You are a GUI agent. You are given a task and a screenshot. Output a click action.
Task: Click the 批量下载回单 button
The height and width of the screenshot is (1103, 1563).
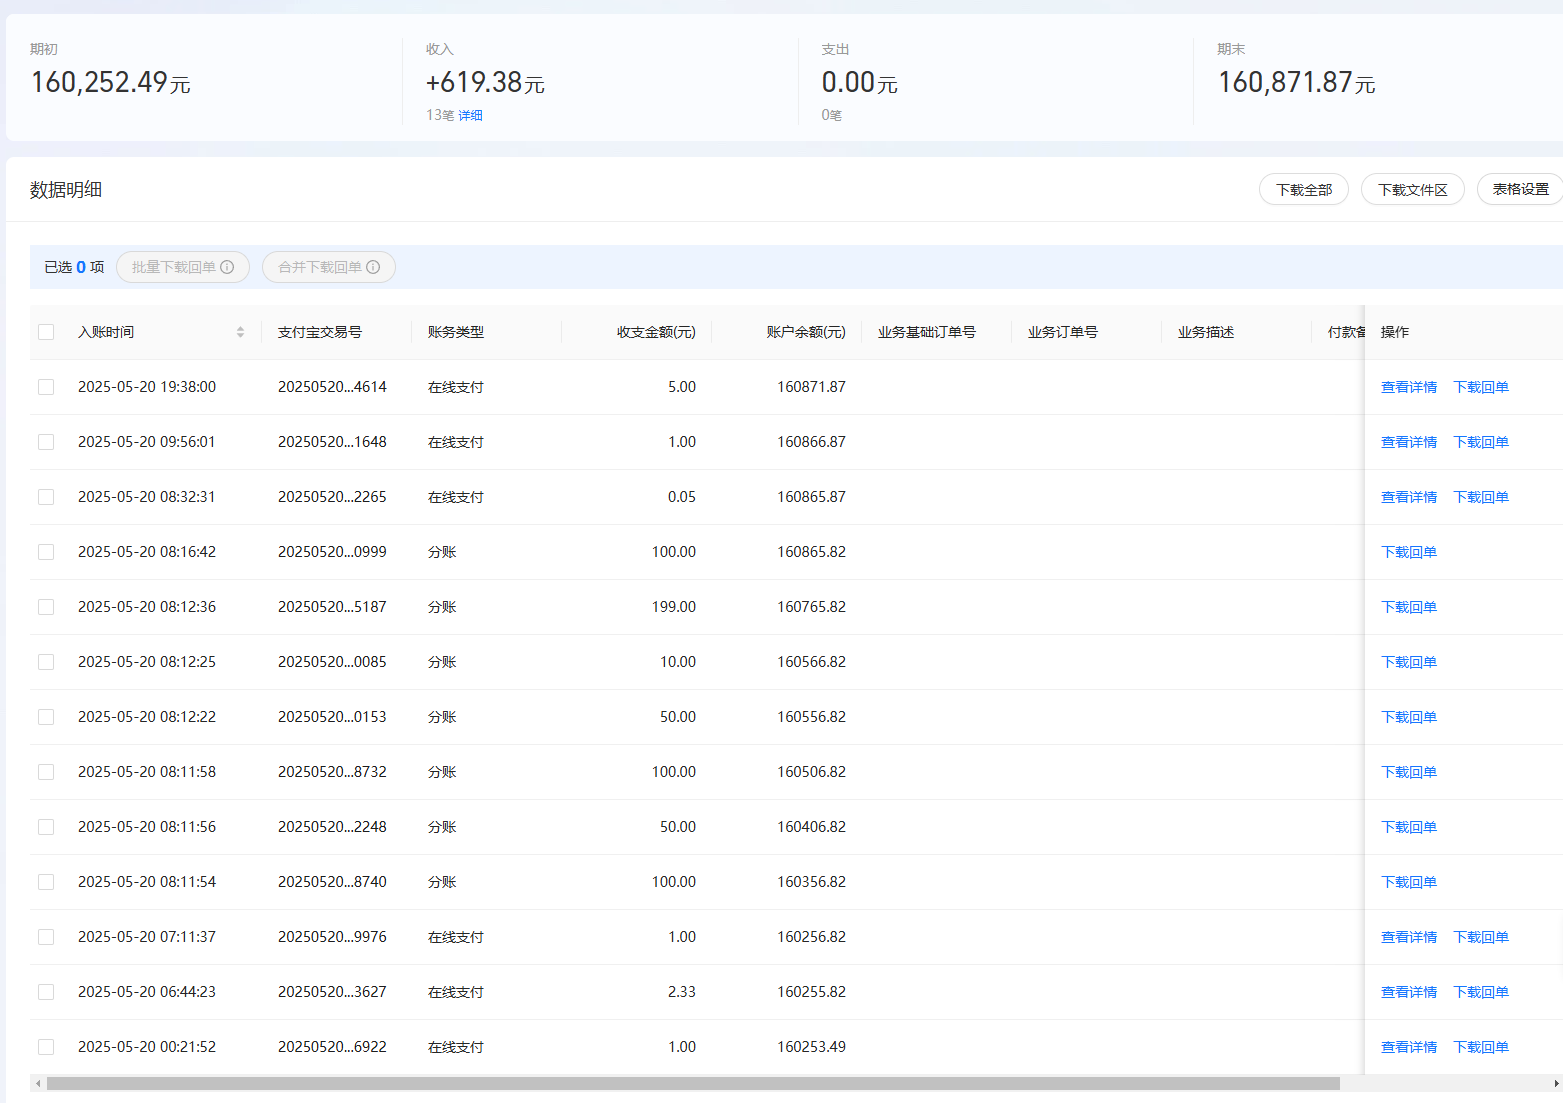click(183, 267)
